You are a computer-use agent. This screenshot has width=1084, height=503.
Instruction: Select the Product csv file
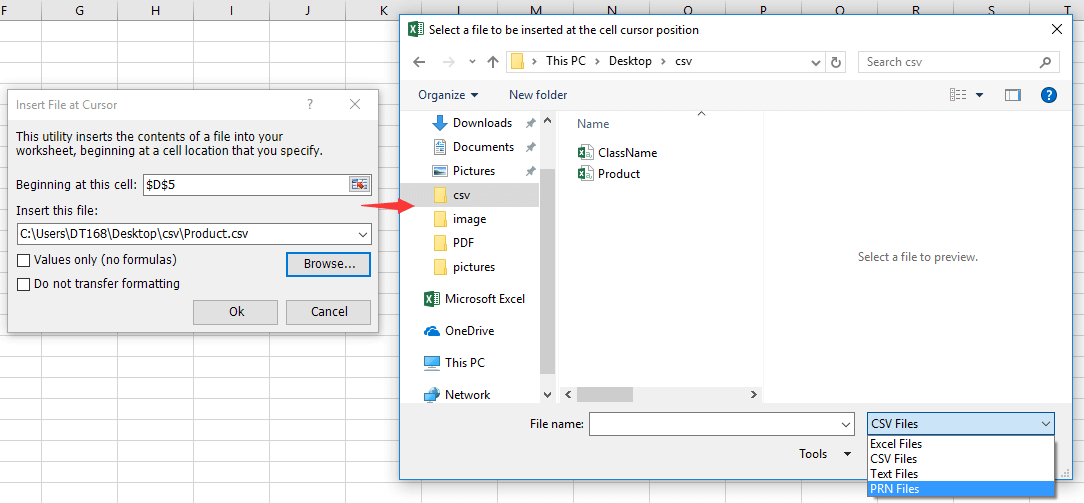(x=609, y=173)
